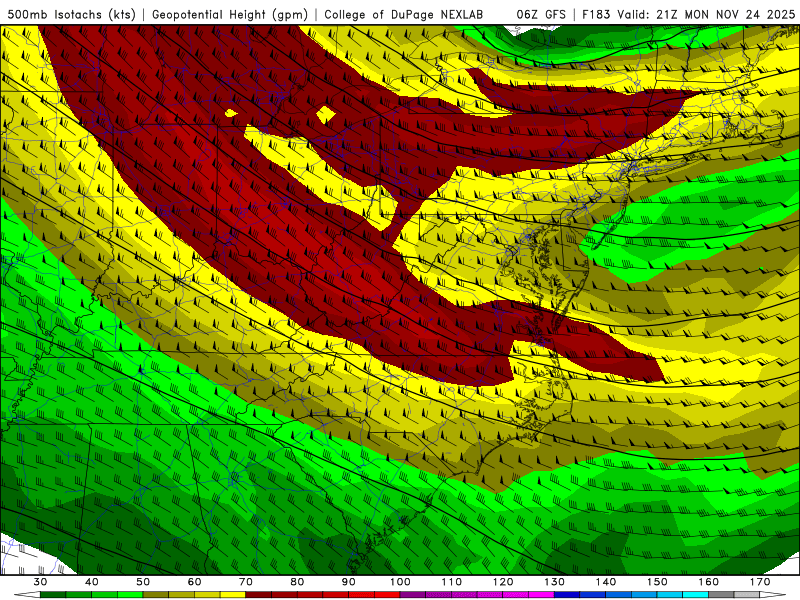Click the 110 label on color scale
This screenshot has height=600, width=800.
pyautogui.click(x=452, y=582)
